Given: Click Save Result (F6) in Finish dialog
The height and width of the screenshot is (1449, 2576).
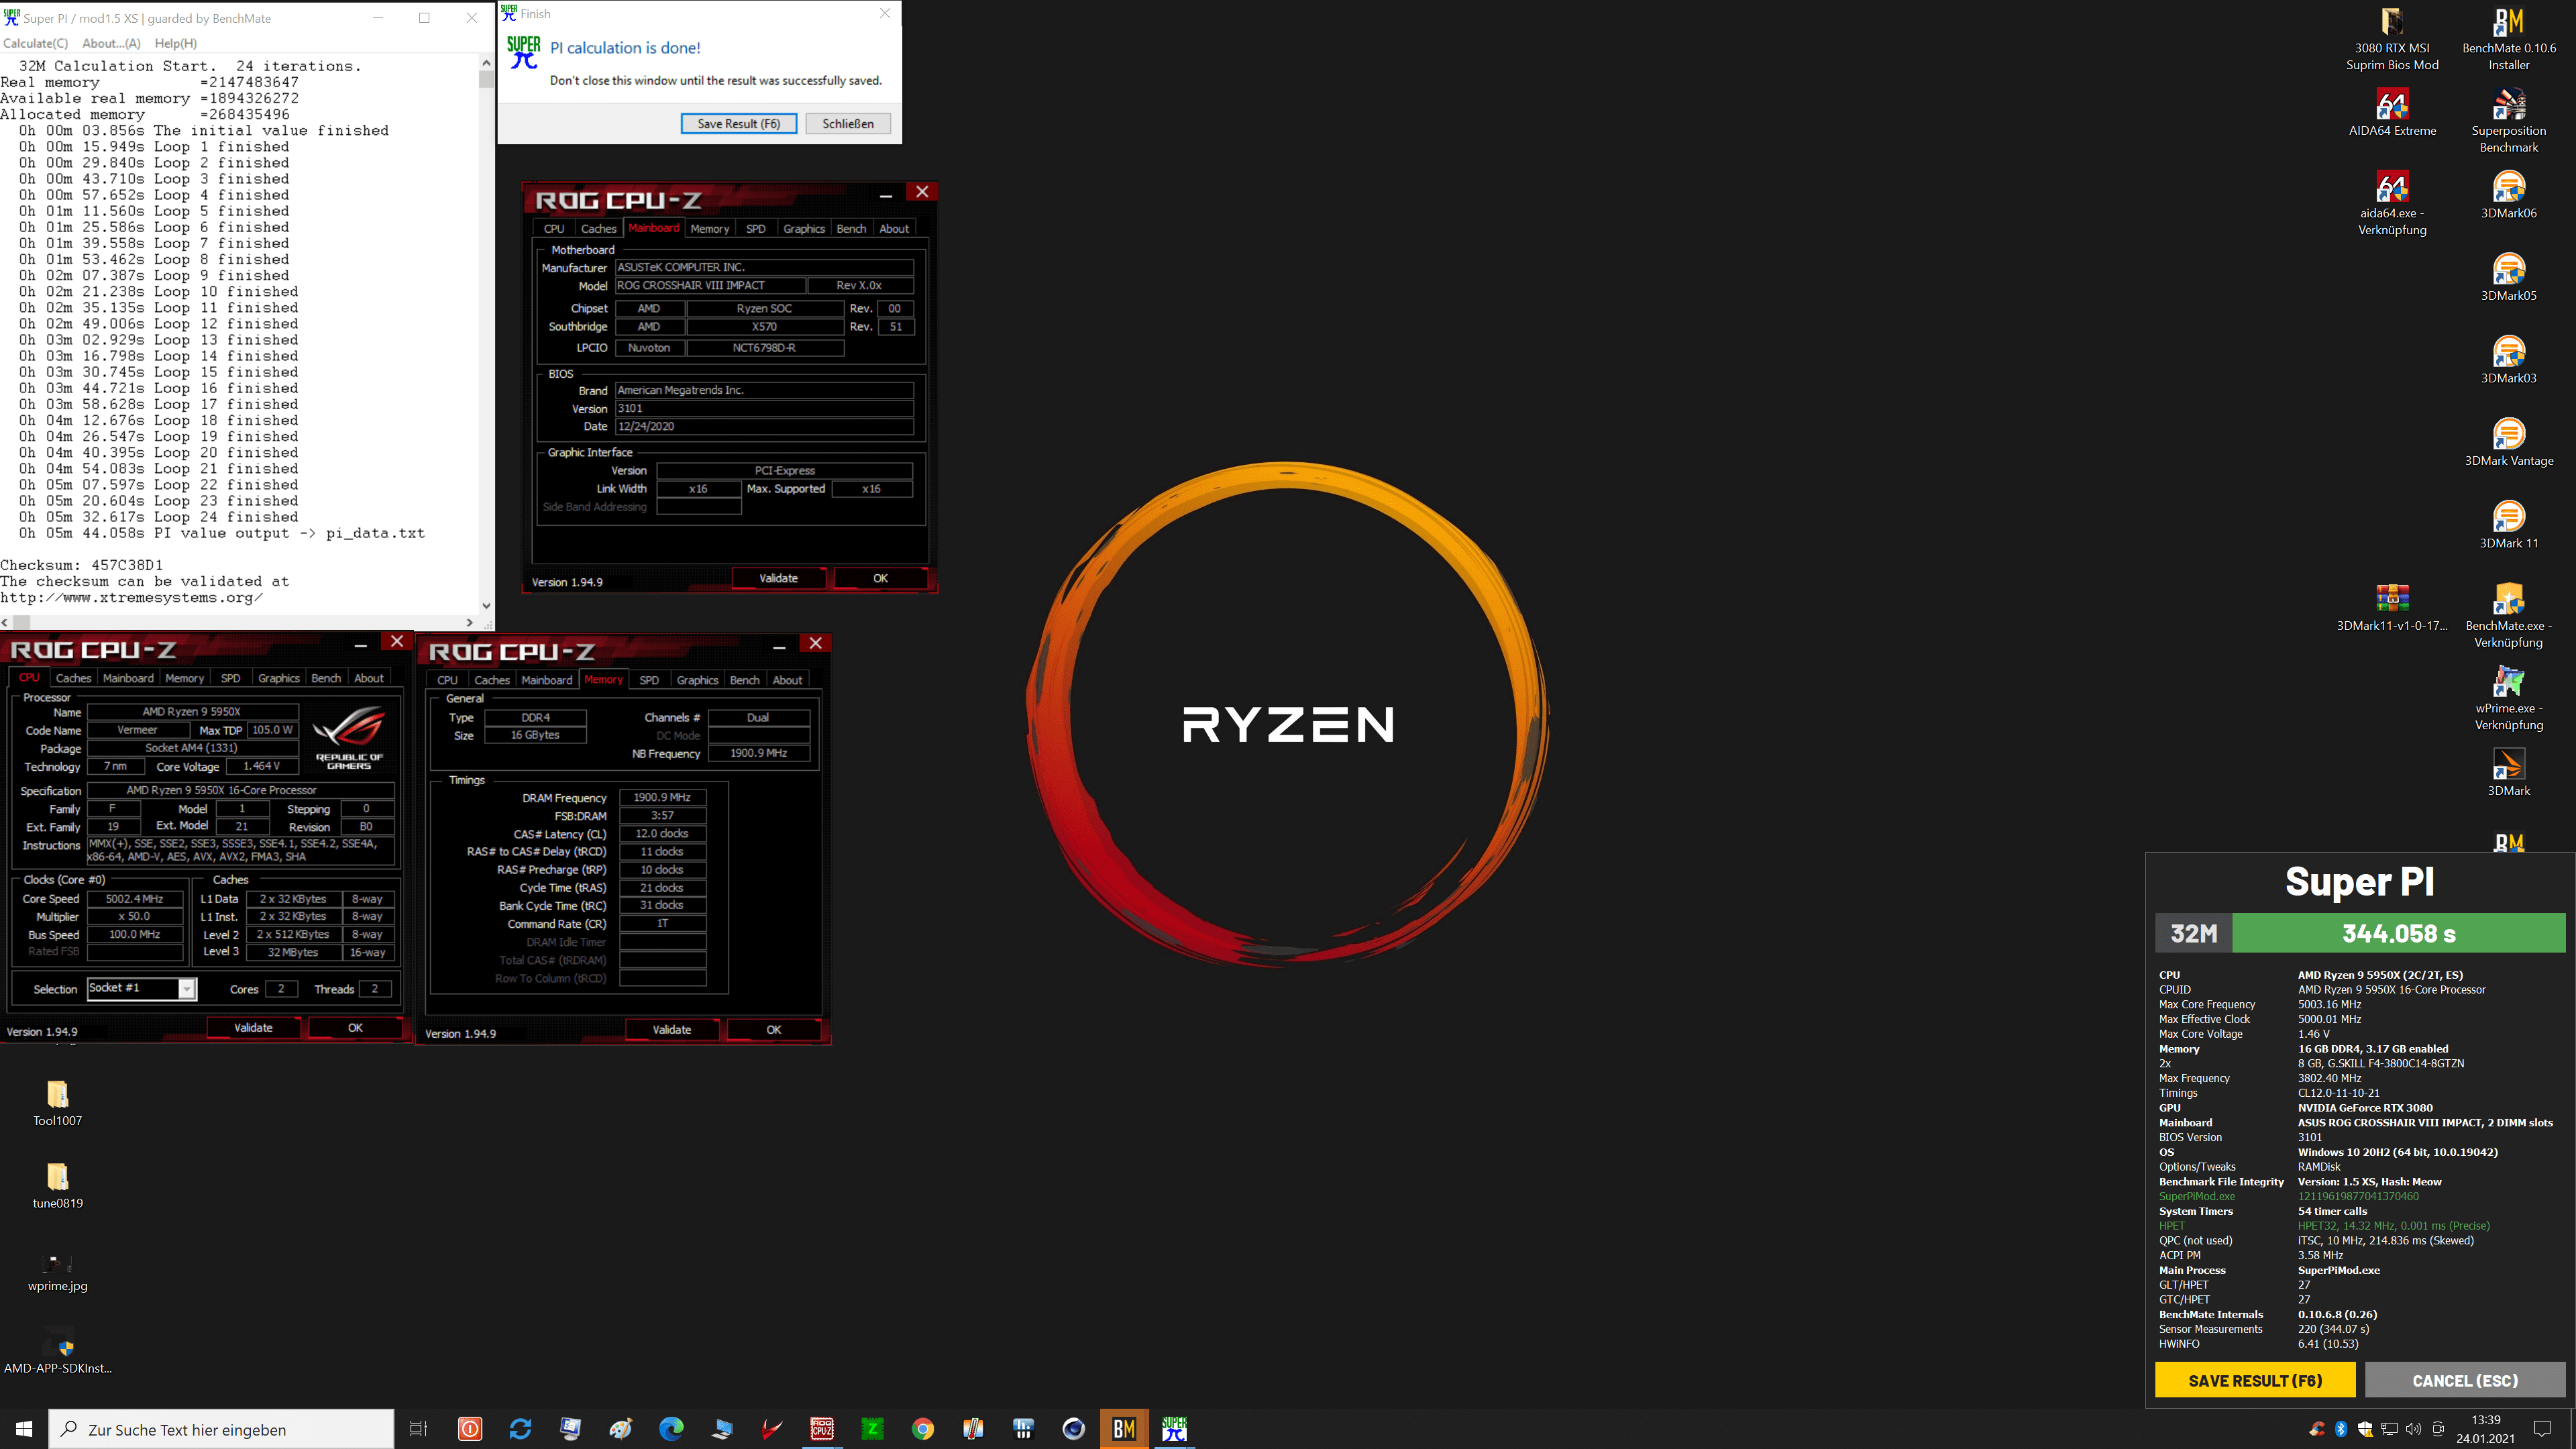Looking at the screenshot, I should (738, 124).
